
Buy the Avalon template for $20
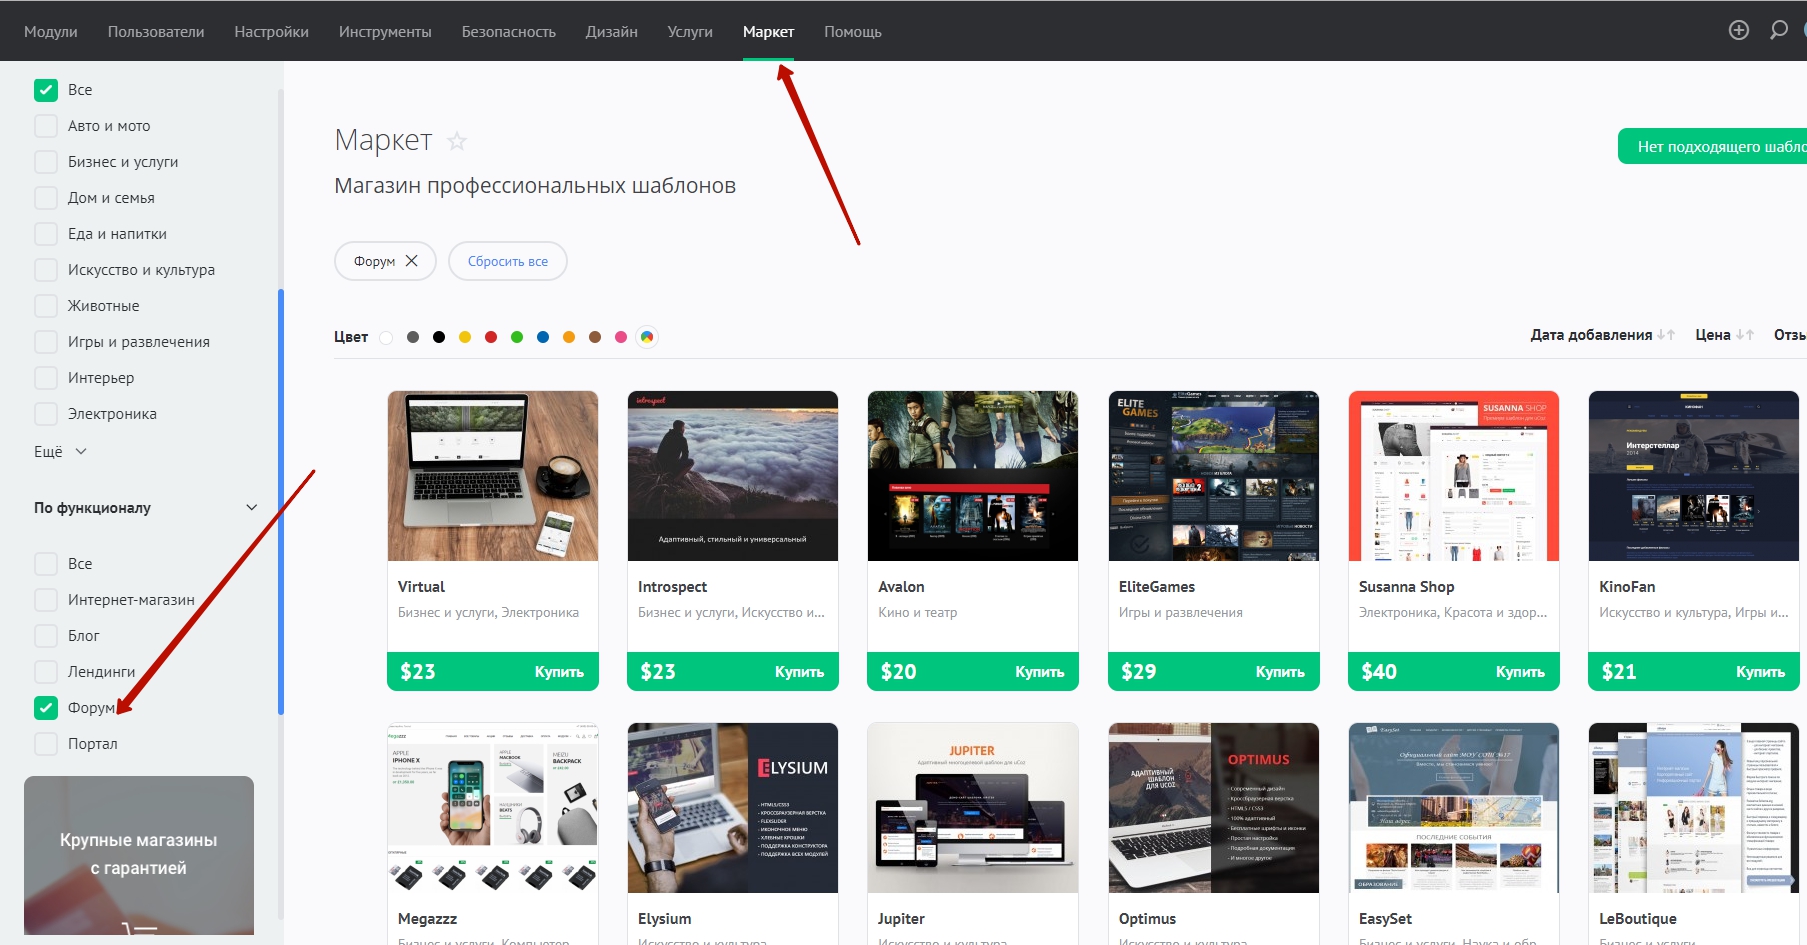click(x=1039, y=672)
